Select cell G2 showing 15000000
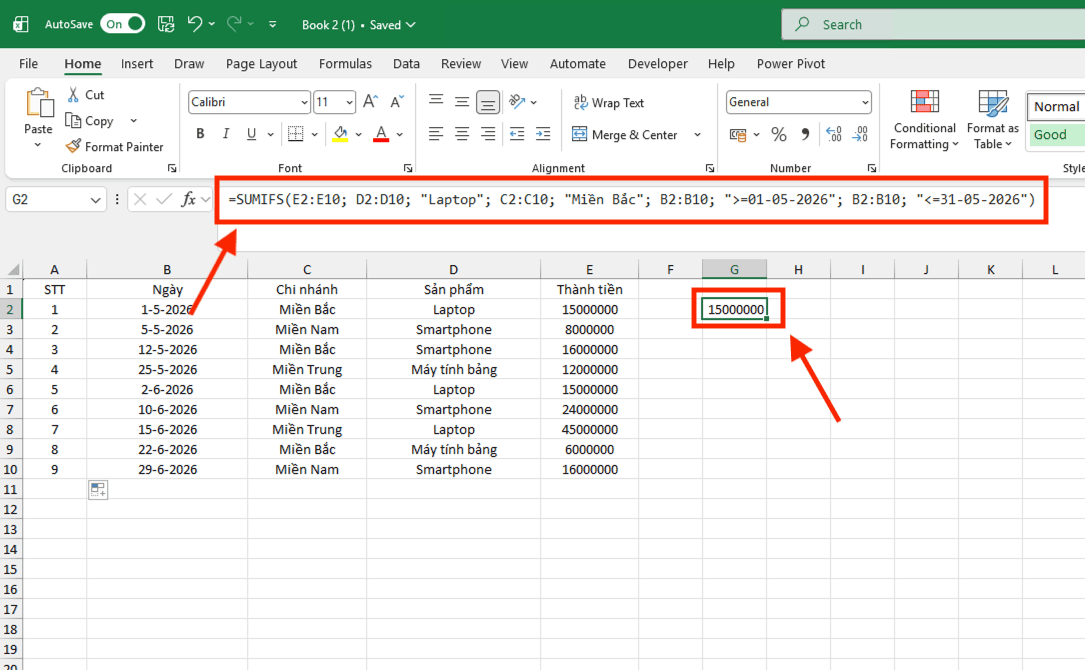 (734, 309)
